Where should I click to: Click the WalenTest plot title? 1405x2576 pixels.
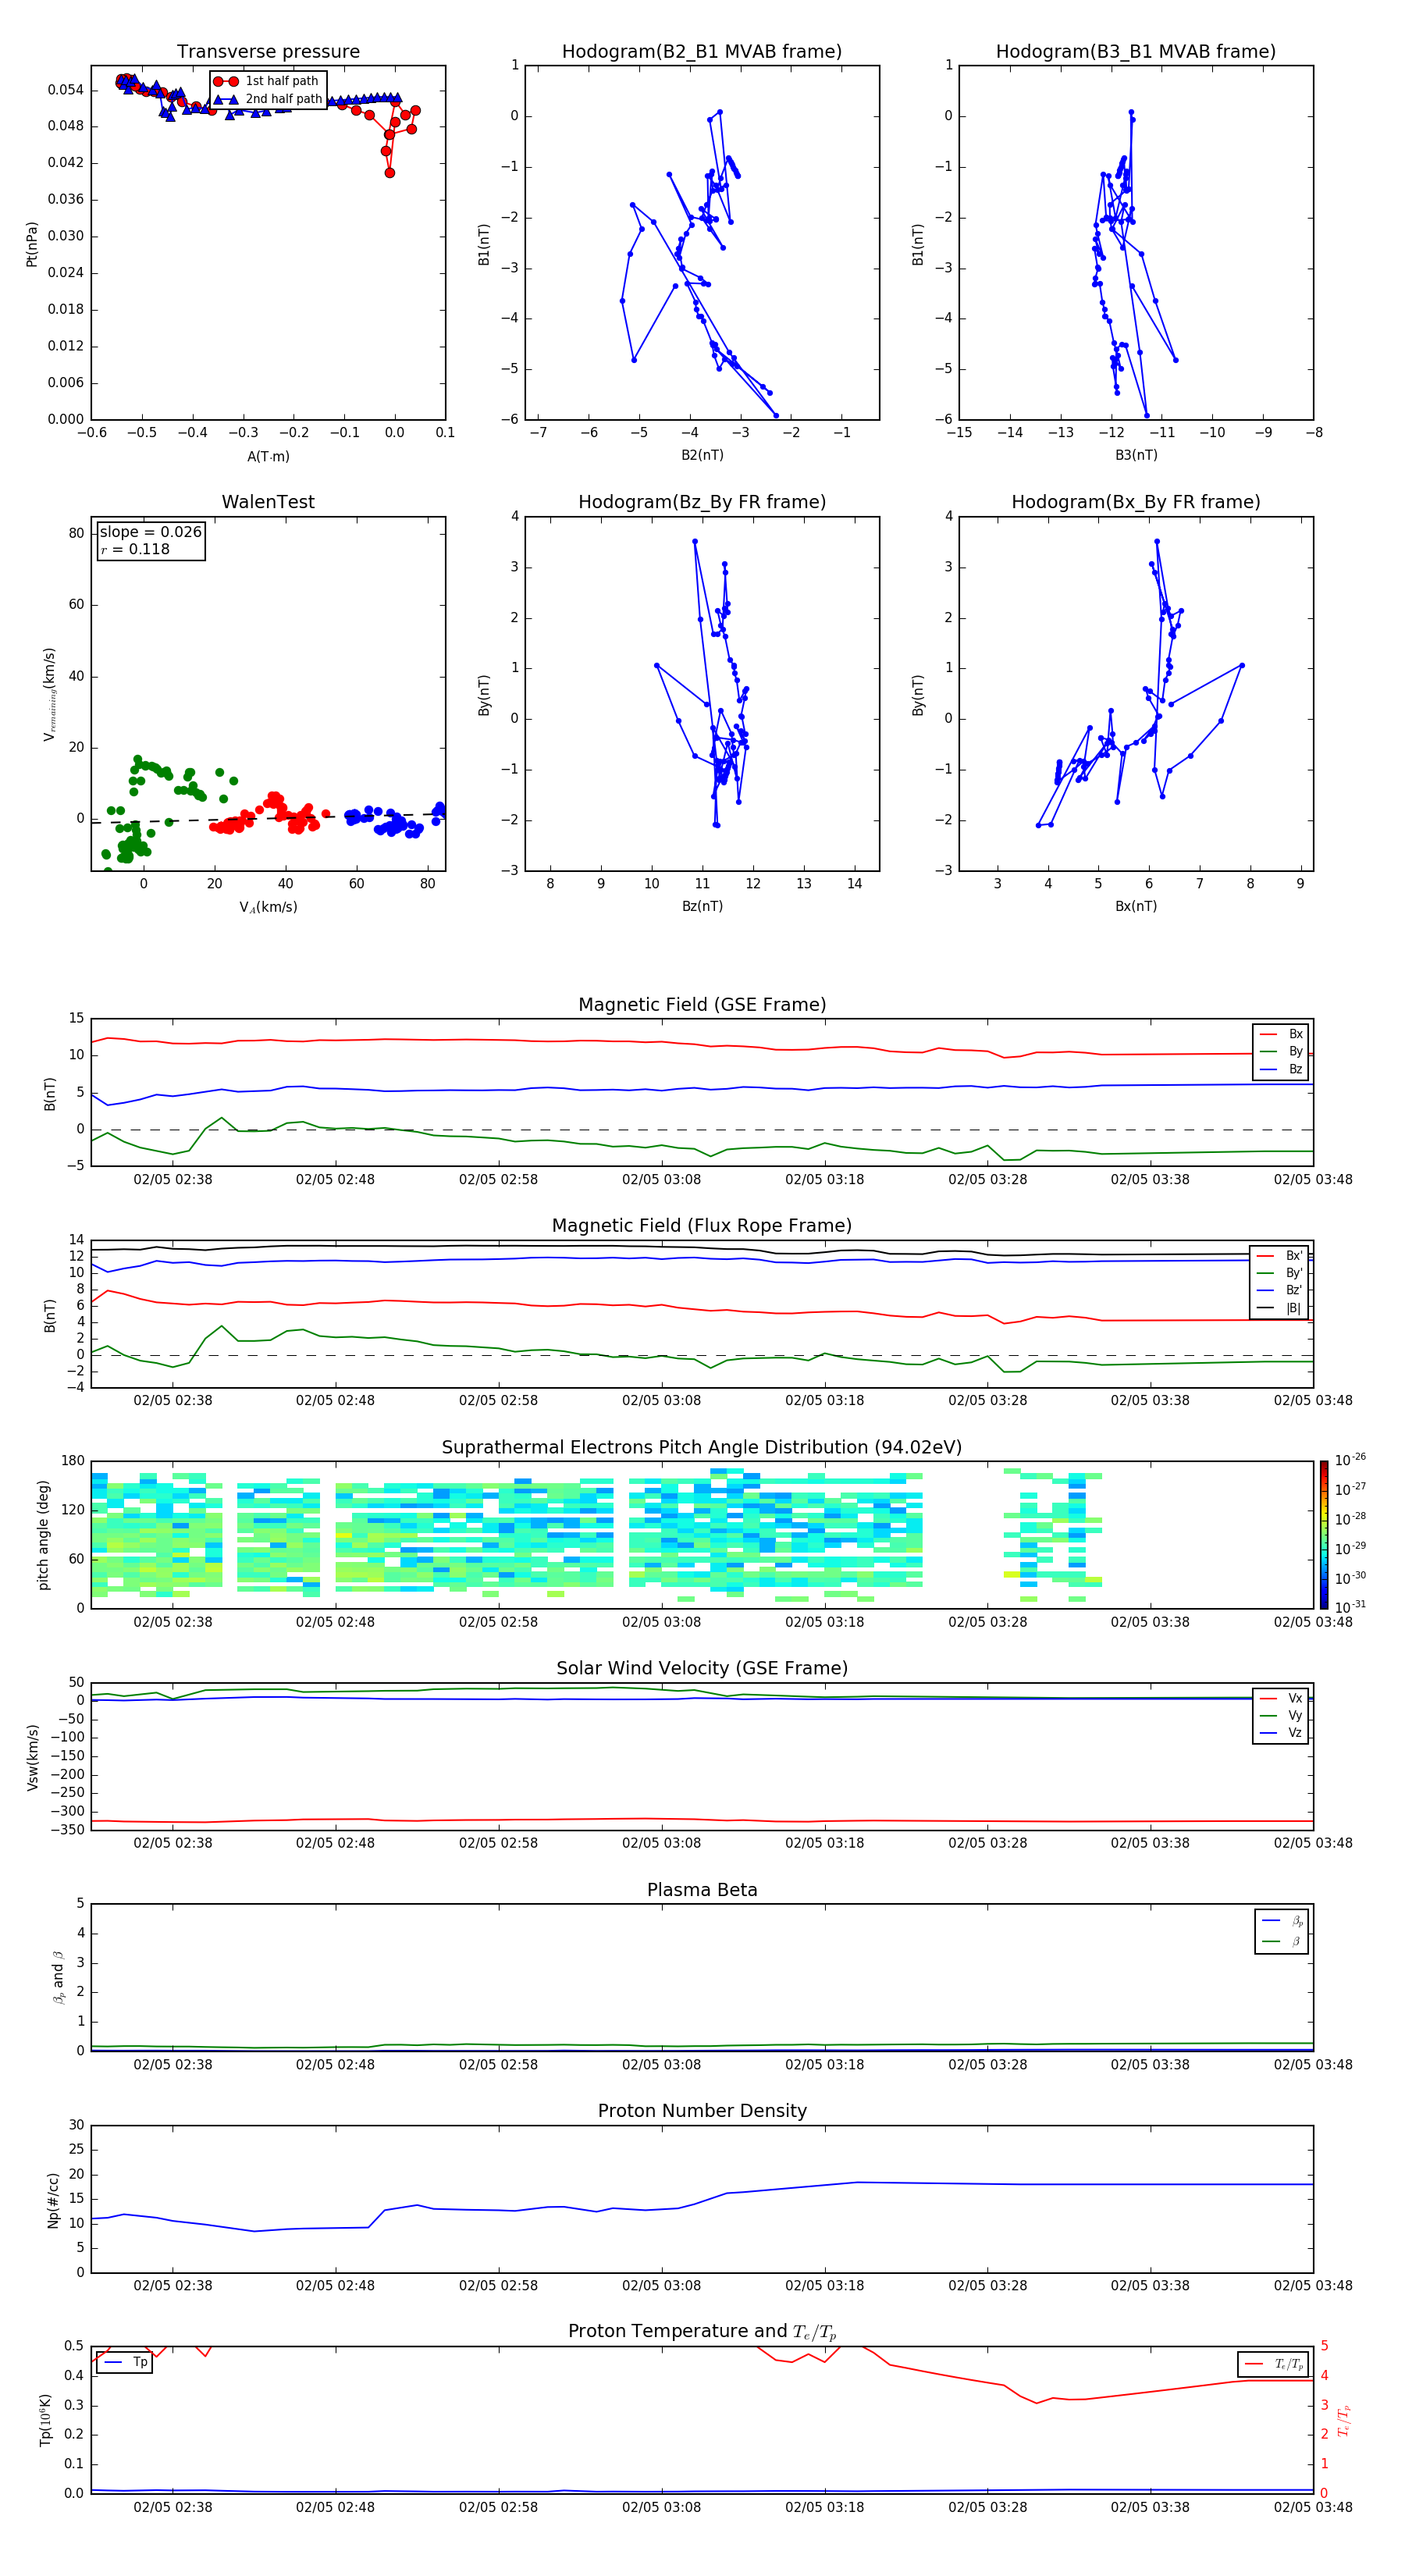[x=268, y=502]
